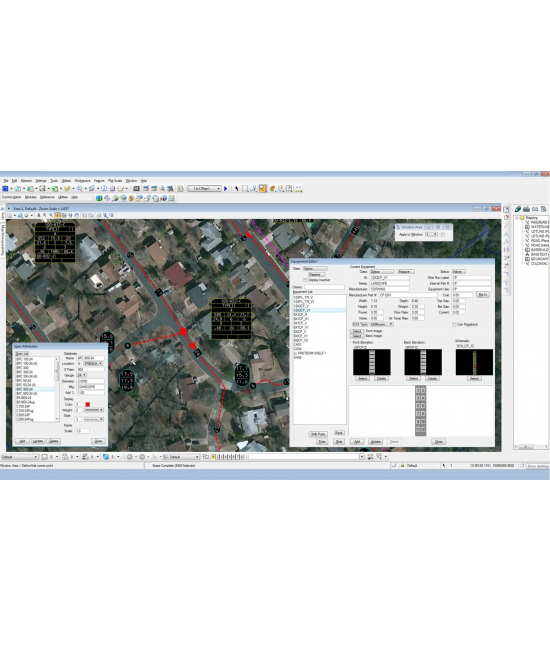Screen dimensions: 550x651
Task: Click the blue info circle toolbar icon
Action: coord(104,189)
